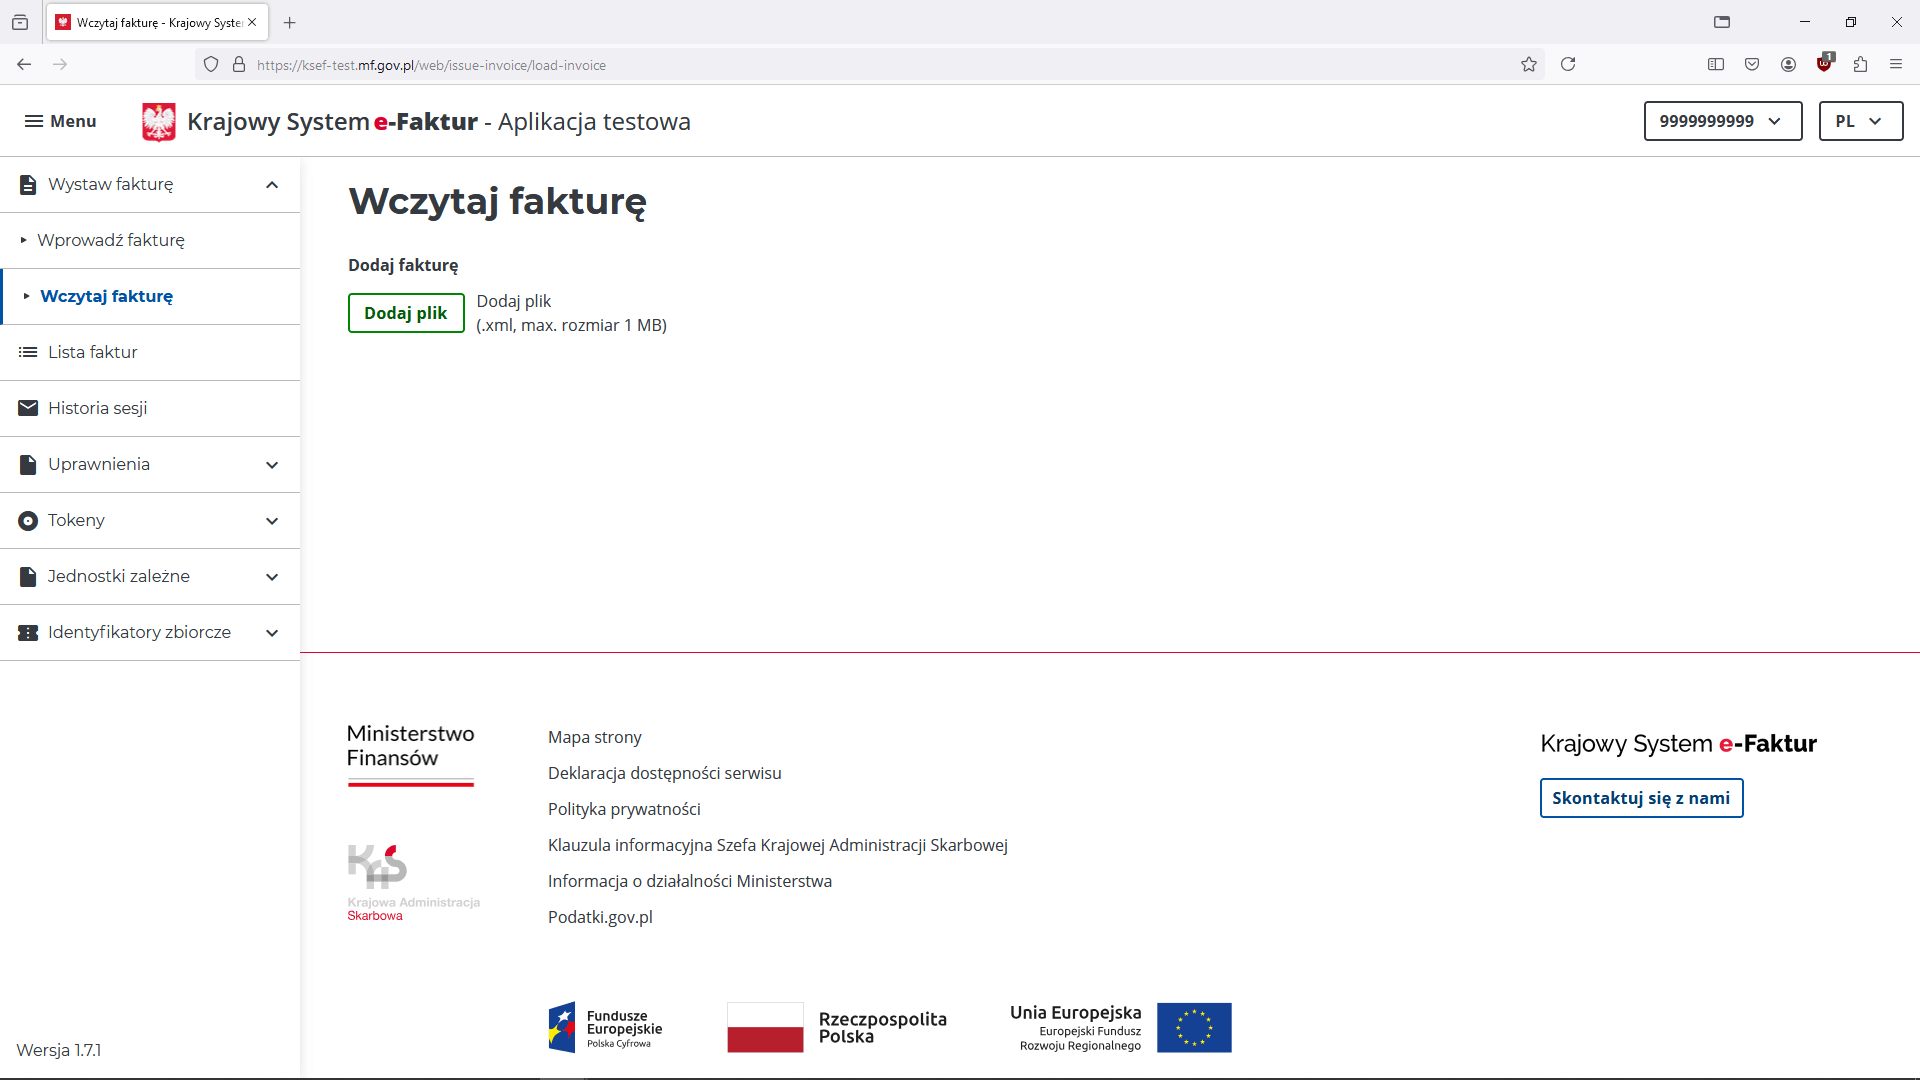Click Skontaktuj się z nami button
The height and width of the screenshot is (1080, 1920).
click(1641, 798)
